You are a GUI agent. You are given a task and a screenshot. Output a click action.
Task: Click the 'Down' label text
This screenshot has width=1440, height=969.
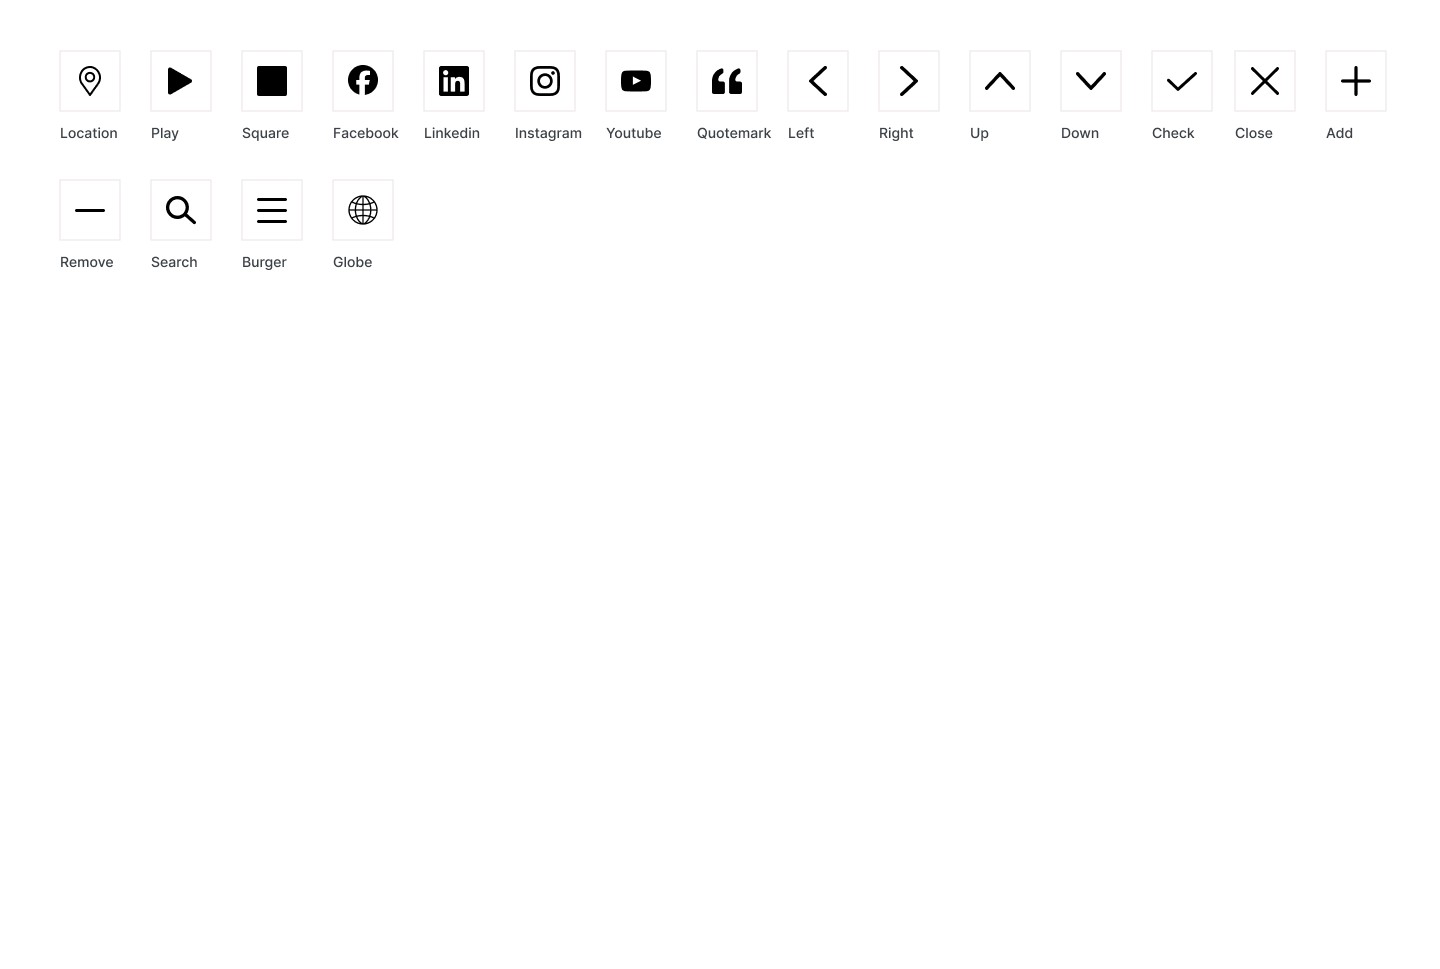tap(1080, 133)
